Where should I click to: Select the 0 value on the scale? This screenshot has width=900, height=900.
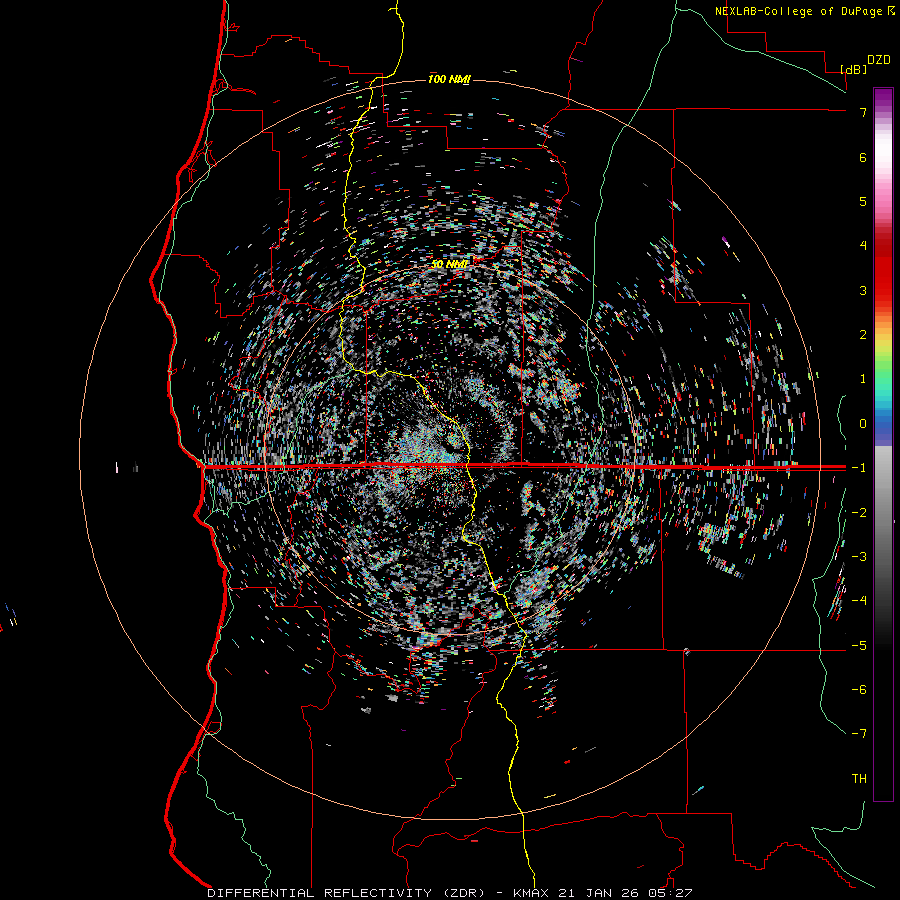tap(863, 424)
